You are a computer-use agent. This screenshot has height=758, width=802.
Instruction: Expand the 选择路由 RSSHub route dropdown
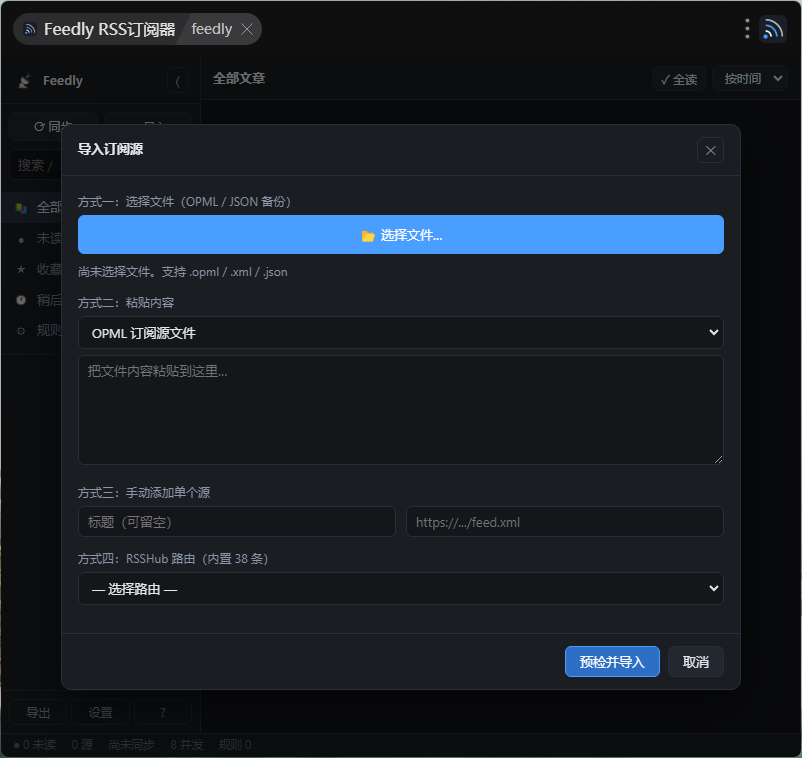pyautogui.click(x=400, y=589)
